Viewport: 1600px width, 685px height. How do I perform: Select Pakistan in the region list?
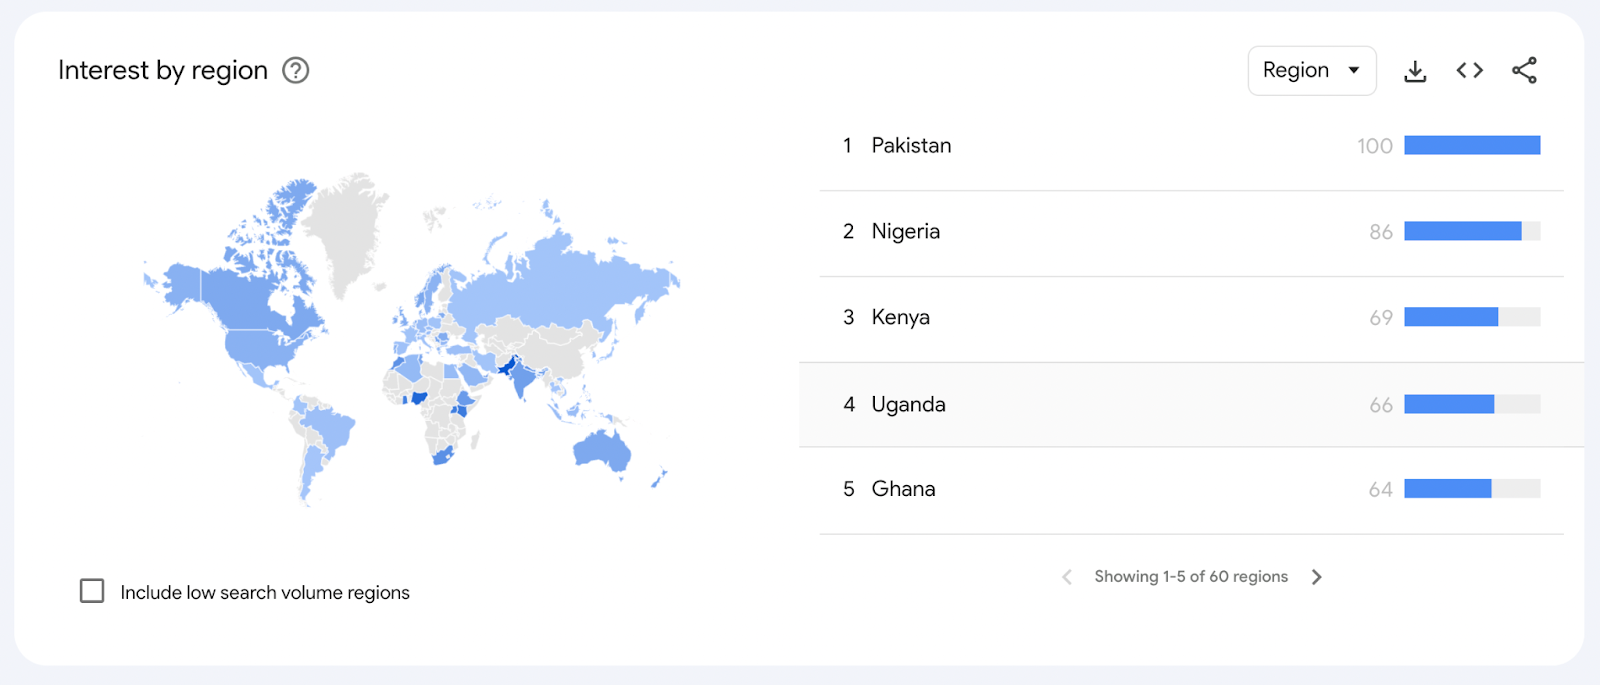point(911,146)
